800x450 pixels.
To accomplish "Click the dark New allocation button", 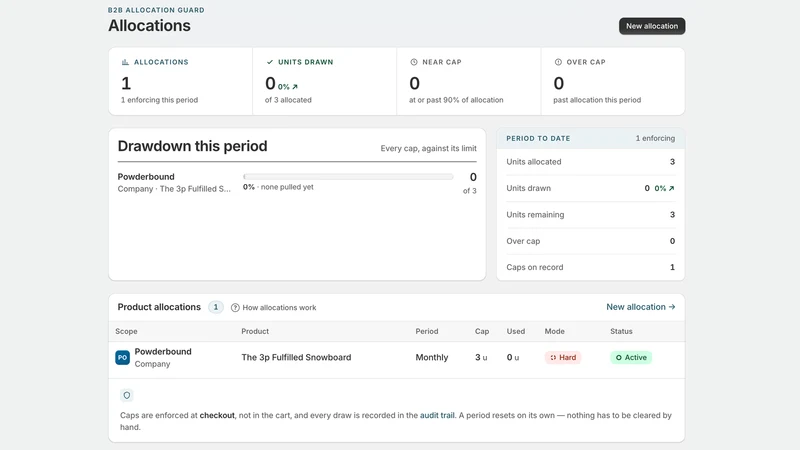I will [x=652, y=26].
